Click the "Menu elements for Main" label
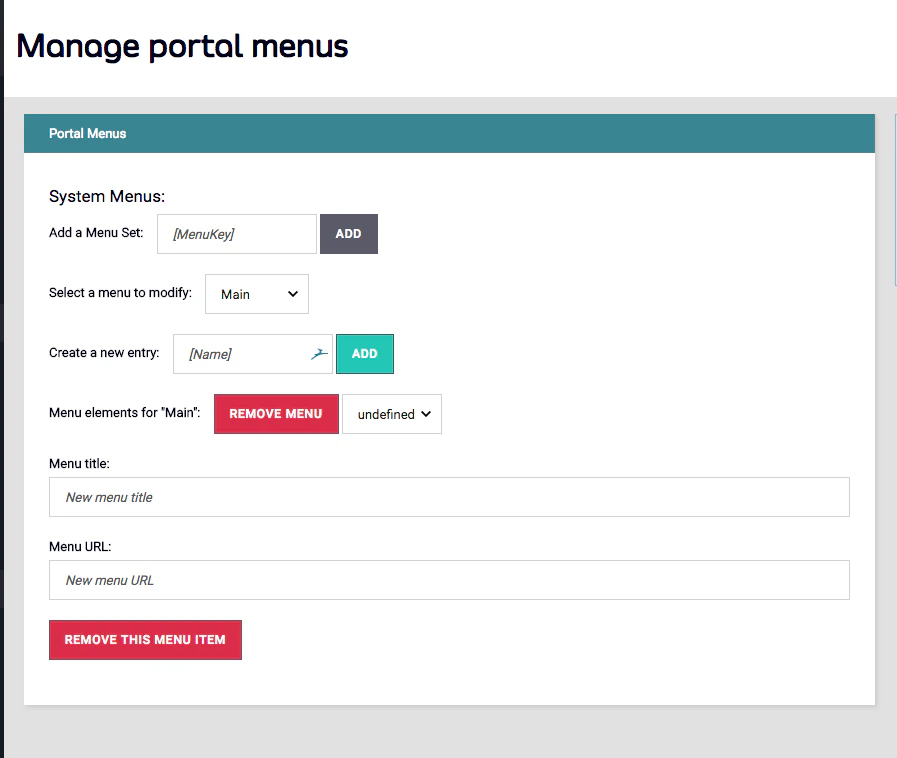897x758 pixels. (123, 411)
